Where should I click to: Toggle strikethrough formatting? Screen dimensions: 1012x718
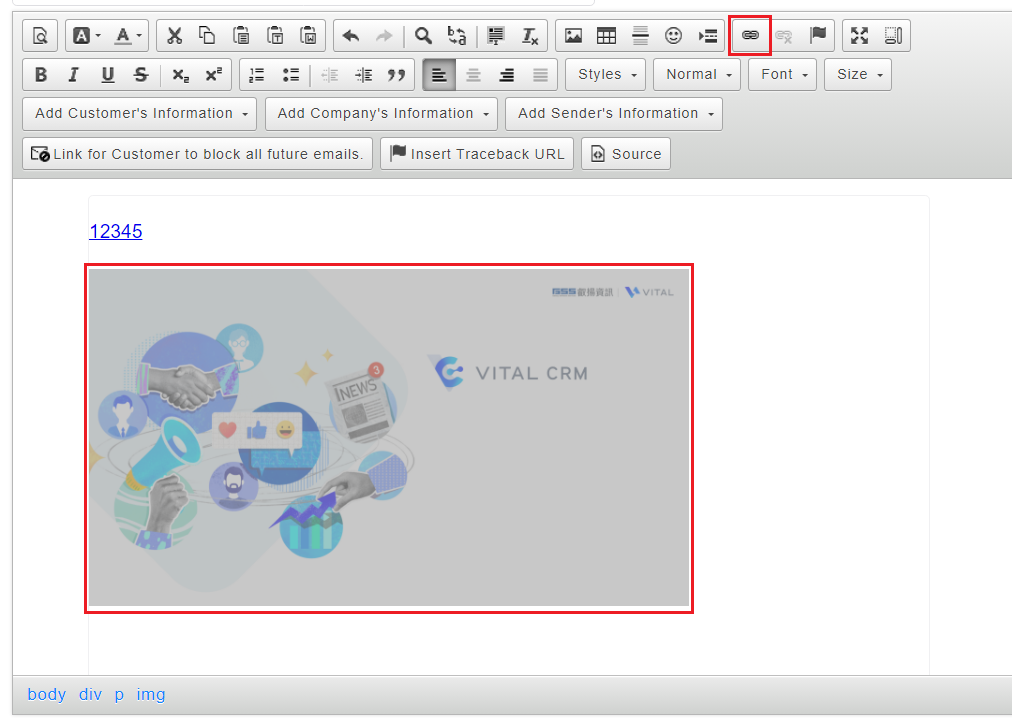(x=141, y=75)
